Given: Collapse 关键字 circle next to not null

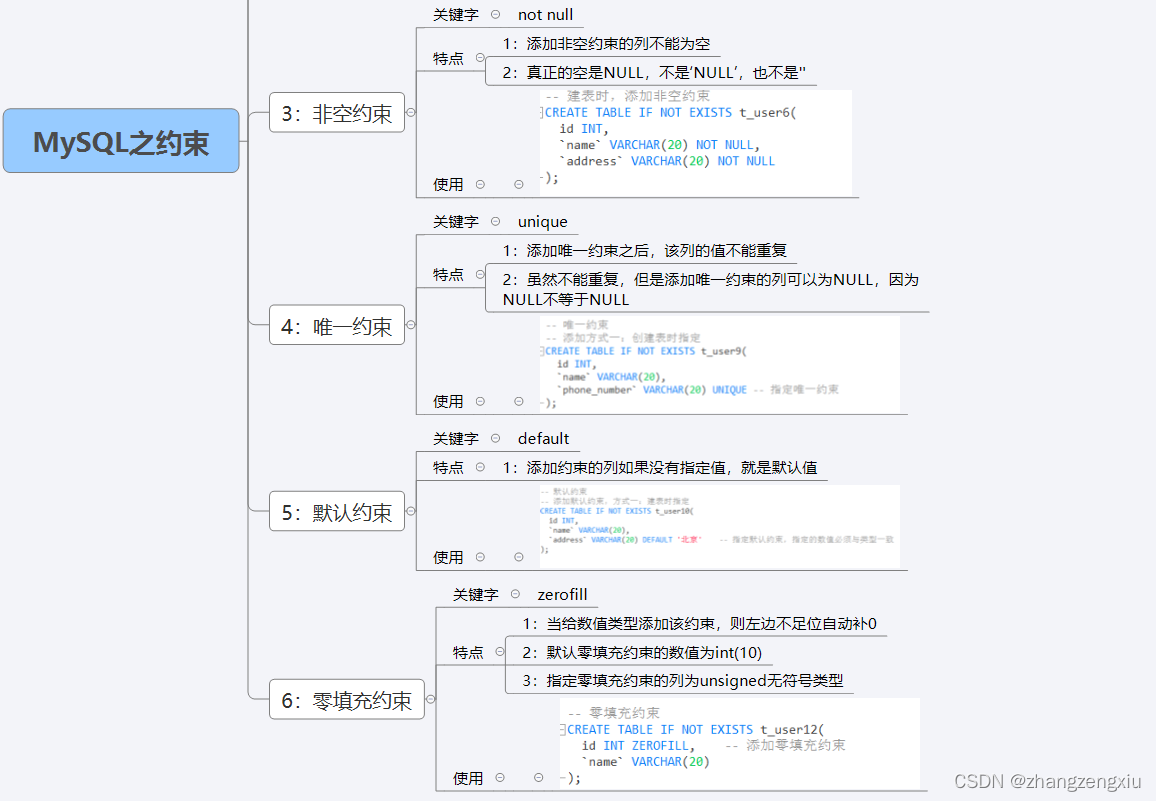Looking at the screenshot, I should [495, 15].
